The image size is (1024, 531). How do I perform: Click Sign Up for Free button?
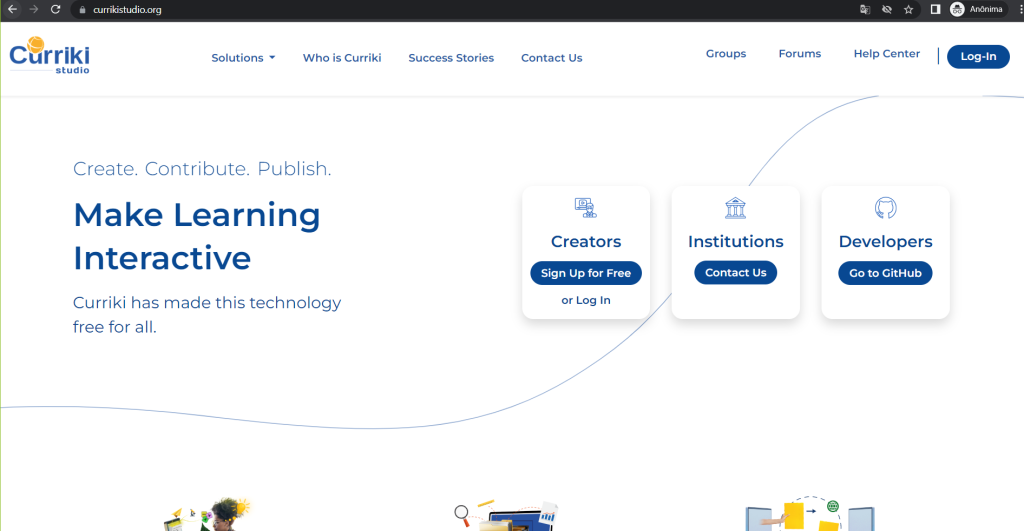click(x=586, y=273)
